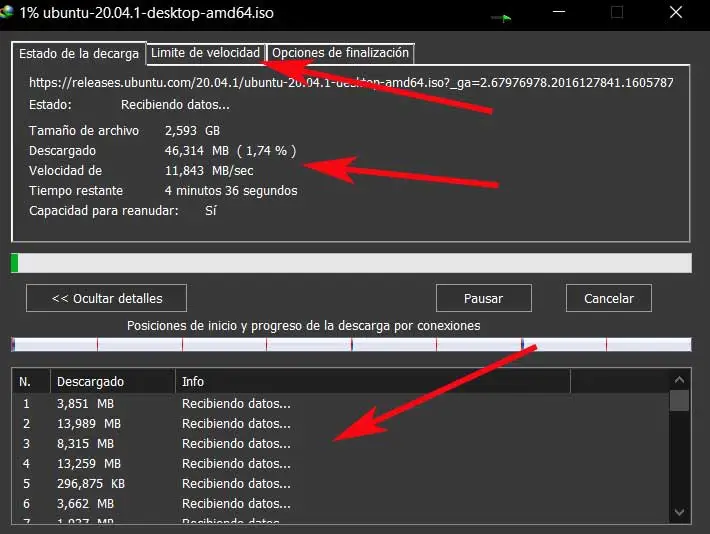Select connection row 6 with 3,662 MB
The width and height of the screenshot is (710, 534).
click(x=341, y=503)
